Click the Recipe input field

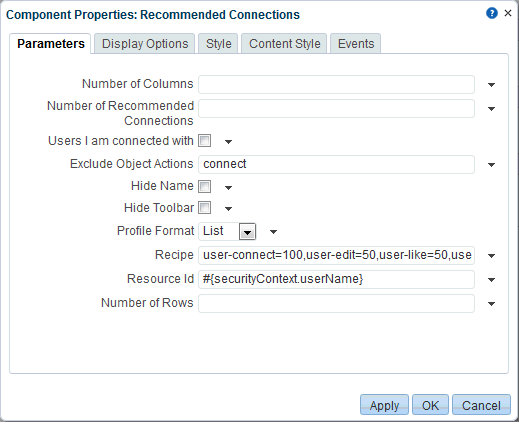(x=336, y=255)
